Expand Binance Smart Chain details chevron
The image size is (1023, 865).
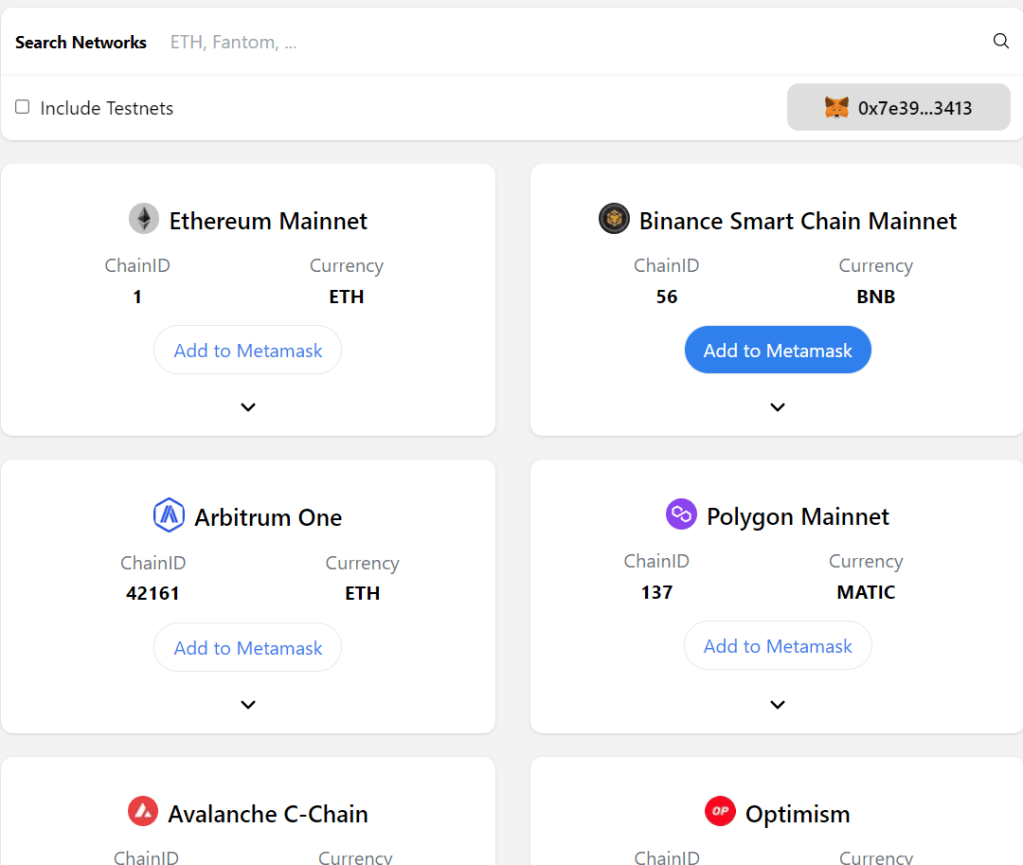[777, 407]
